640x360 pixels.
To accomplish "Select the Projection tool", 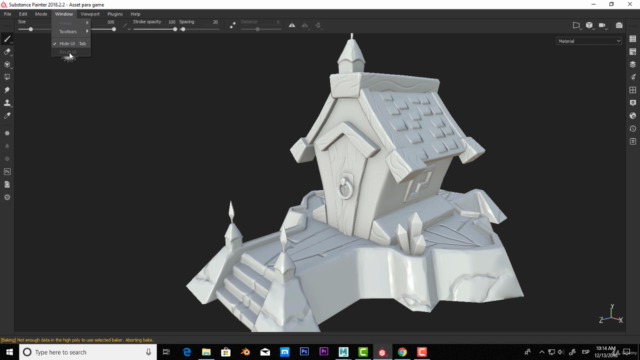I will (x=7, y=64).
